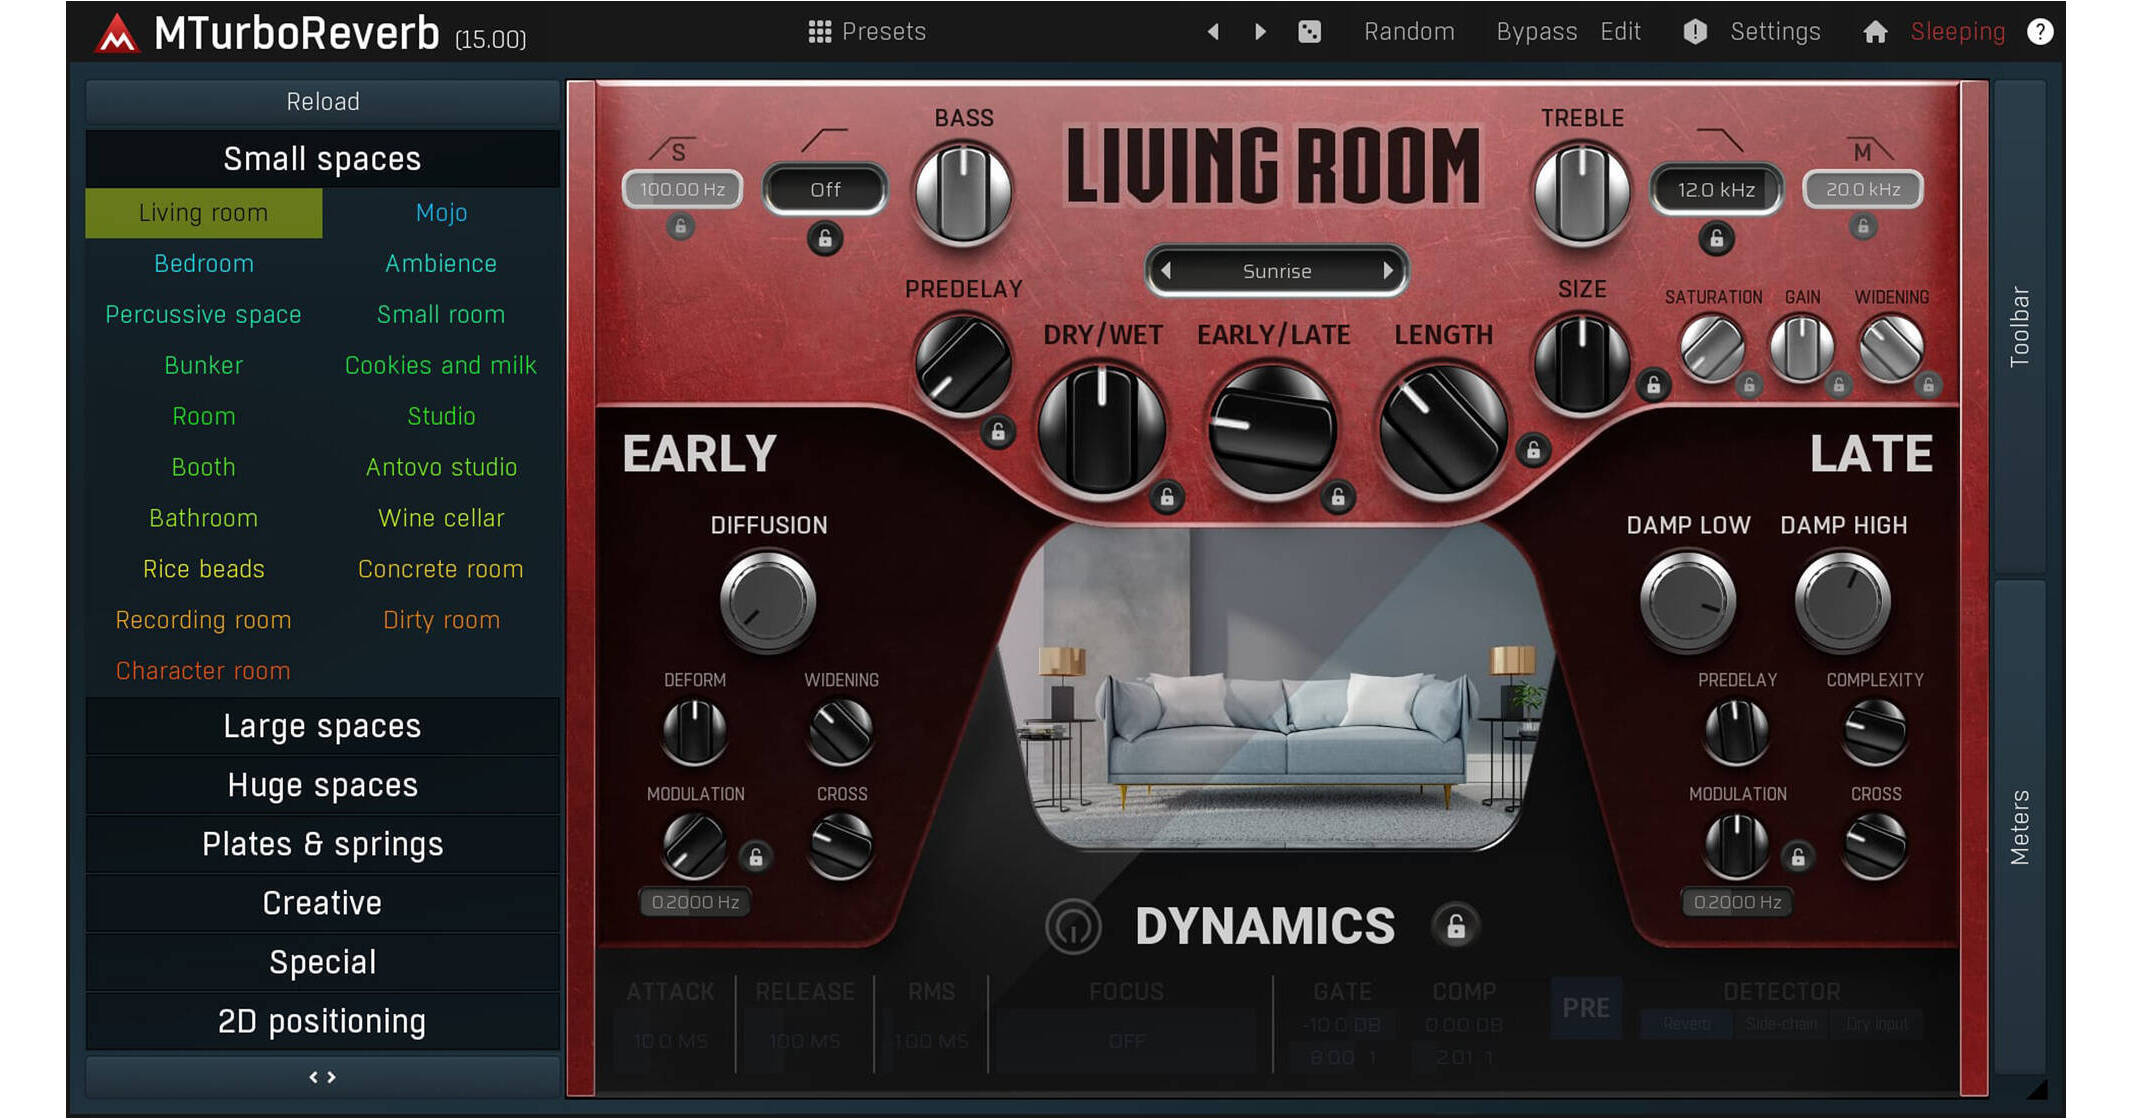Enable Bypass in the top bar
Viewport: 2133px width, 1120px height.
point(1536,31)
